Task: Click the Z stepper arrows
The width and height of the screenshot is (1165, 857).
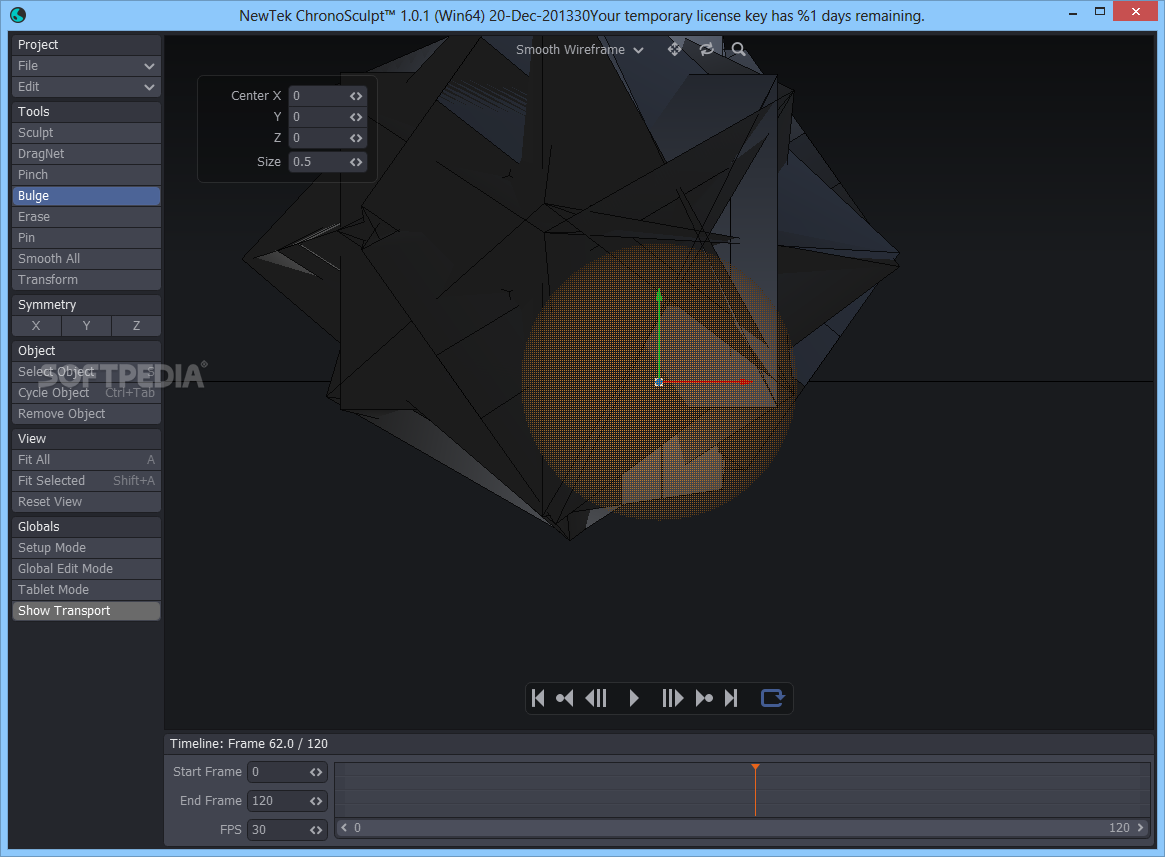Action: [x=357, y=138]
